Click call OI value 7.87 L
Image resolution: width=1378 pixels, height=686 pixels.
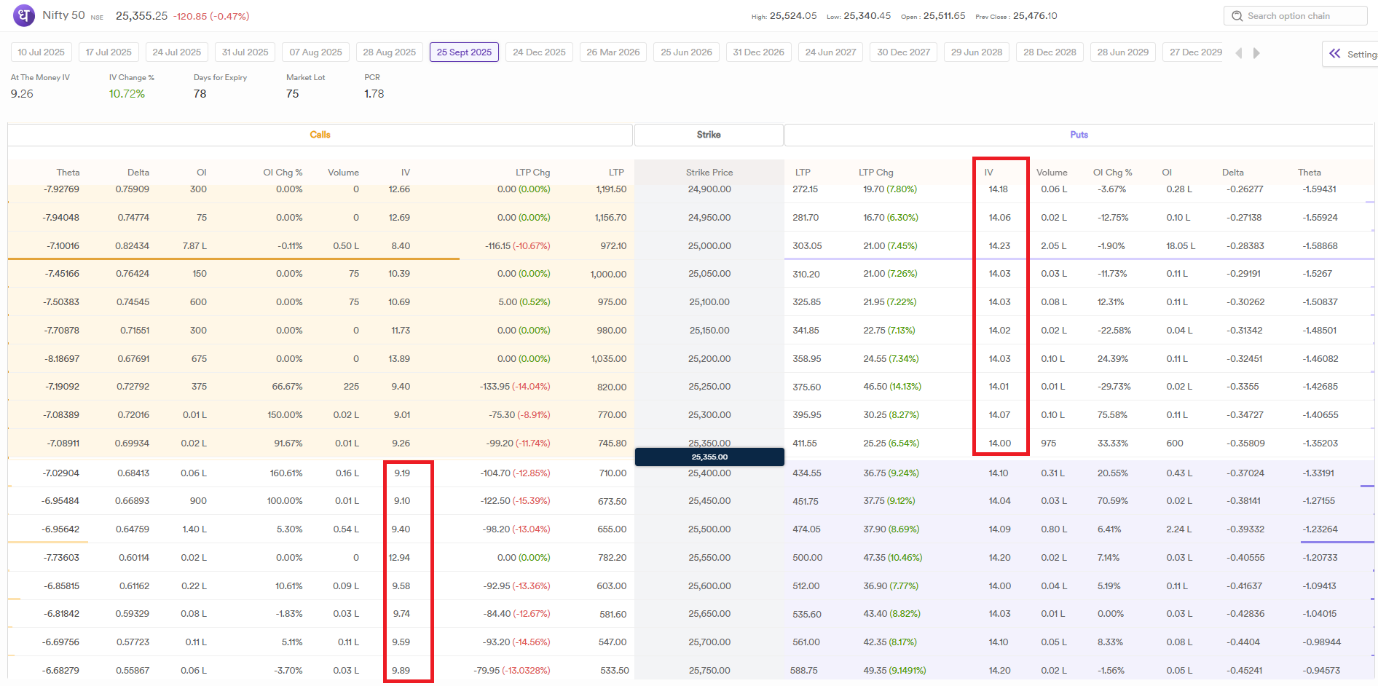click(x=192, y=245)
